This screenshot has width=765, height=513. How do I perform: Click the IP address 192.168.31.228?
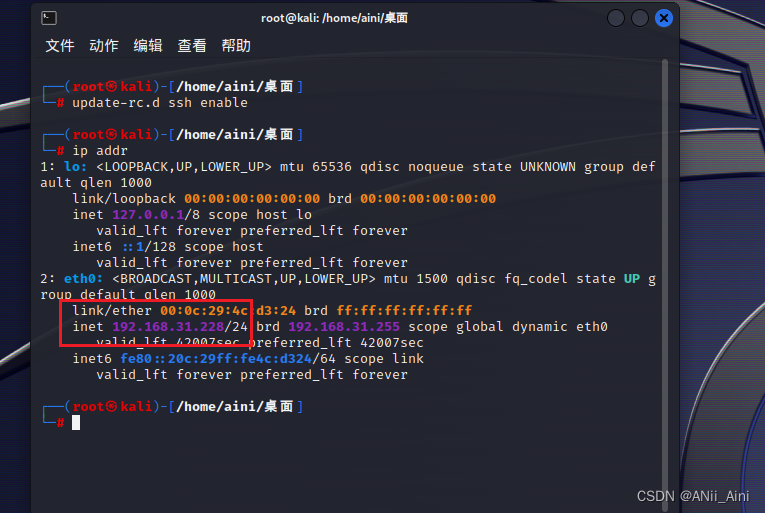coord(168,327)
